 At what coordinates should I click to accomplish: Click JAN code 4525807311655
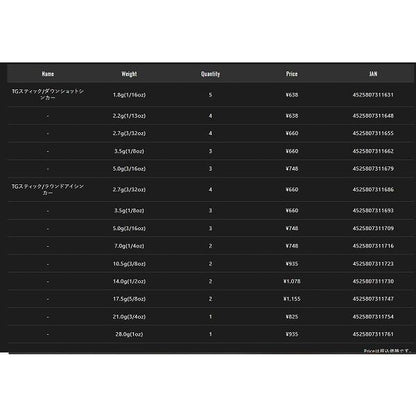(x=373, y=133)
